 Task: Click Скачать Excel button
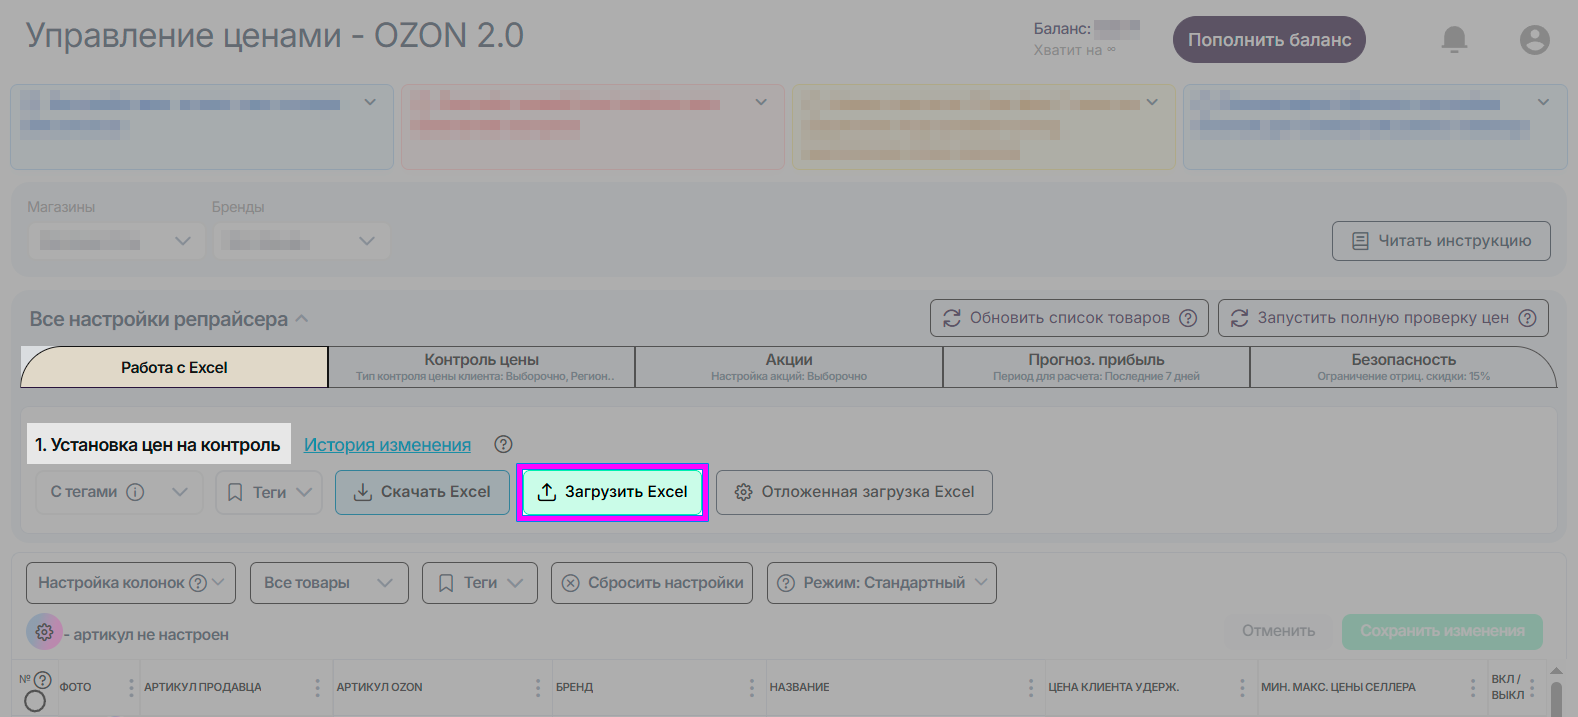tap(422, 492)
